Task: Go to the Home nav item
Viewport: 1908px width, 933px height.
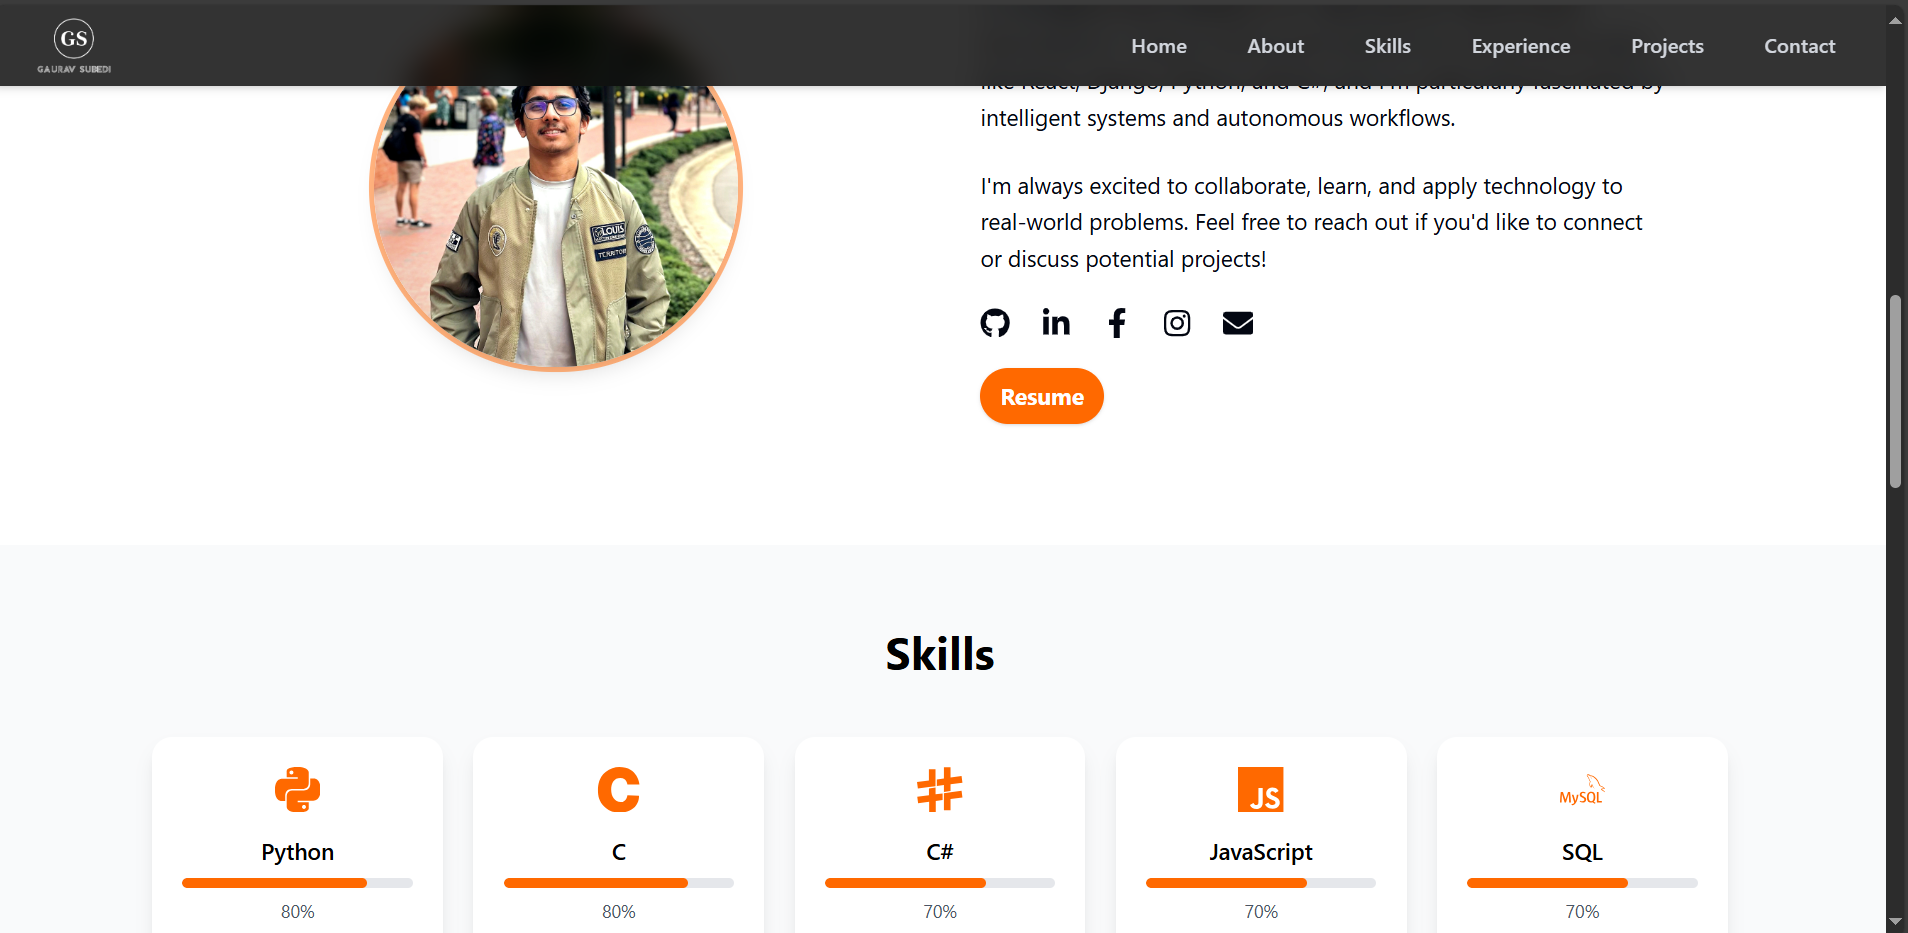Action: [x=1159, y=46]
